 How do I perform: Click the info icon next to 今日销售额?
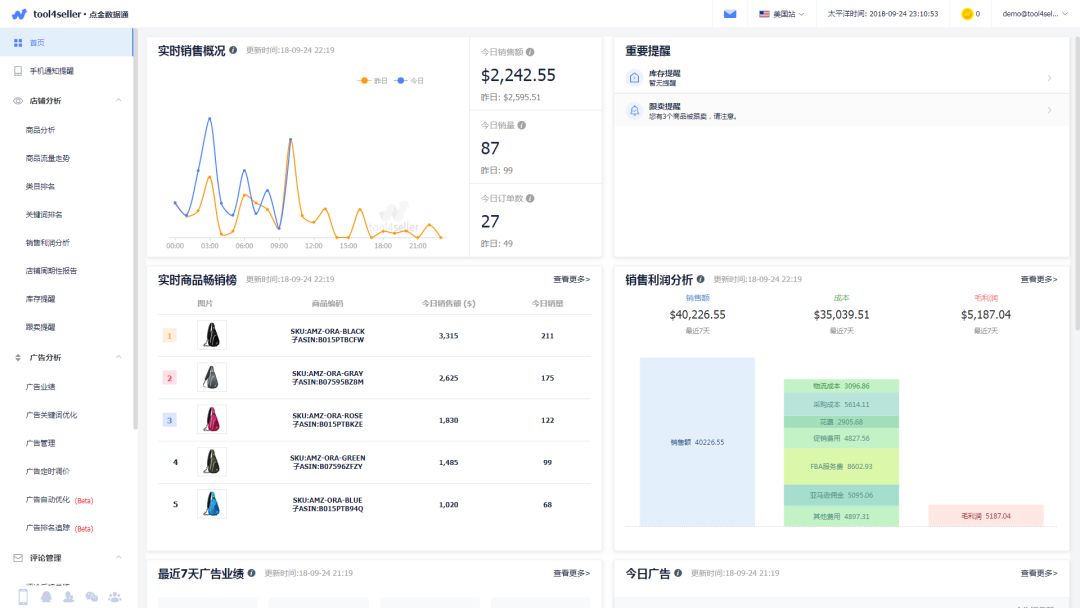tap(530, 52)
